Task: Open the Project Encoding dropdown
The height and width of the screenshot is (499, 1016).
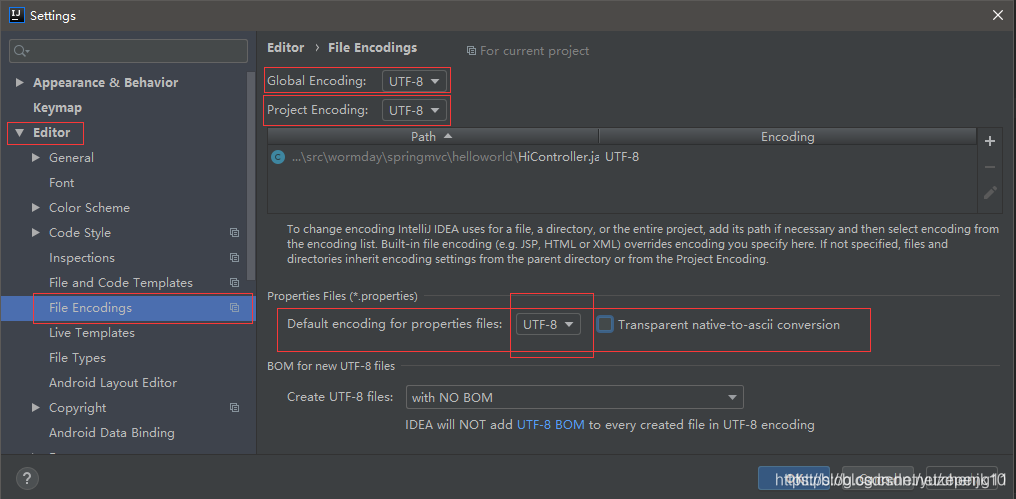Action: (415, 110)
